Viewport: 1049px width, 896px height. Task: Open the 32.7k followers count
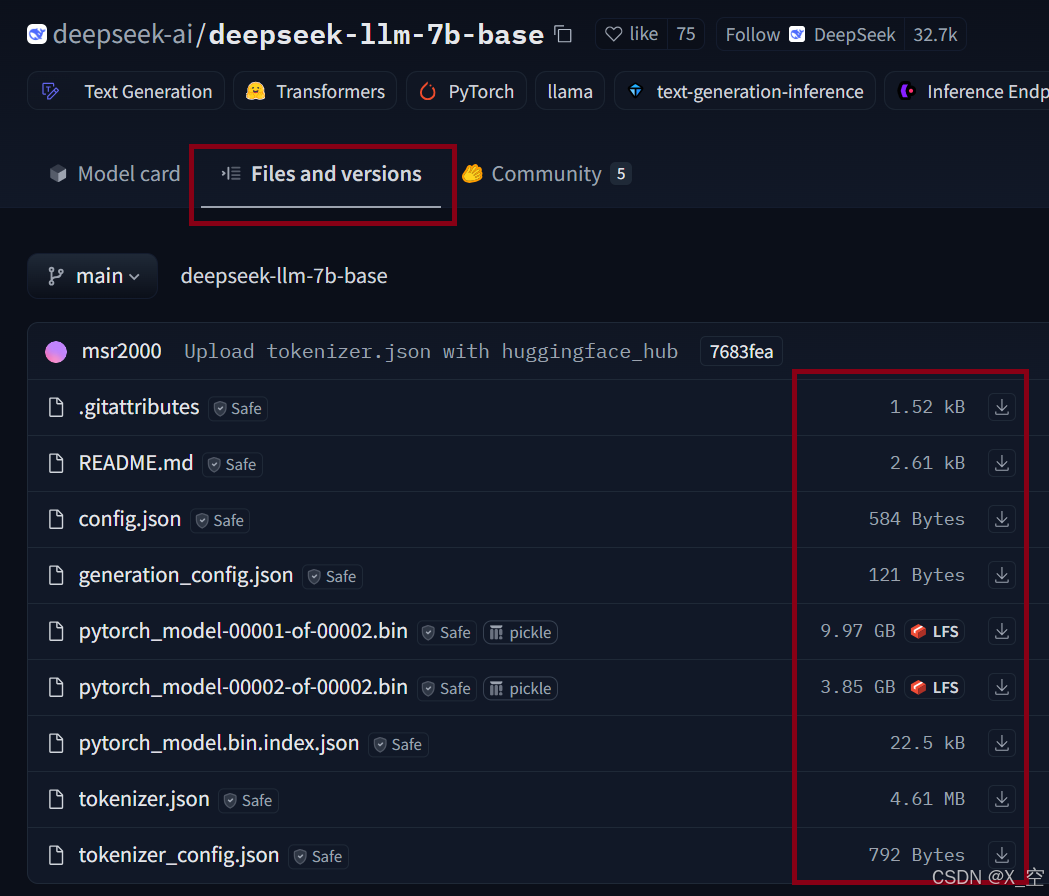tap(935, 34)
